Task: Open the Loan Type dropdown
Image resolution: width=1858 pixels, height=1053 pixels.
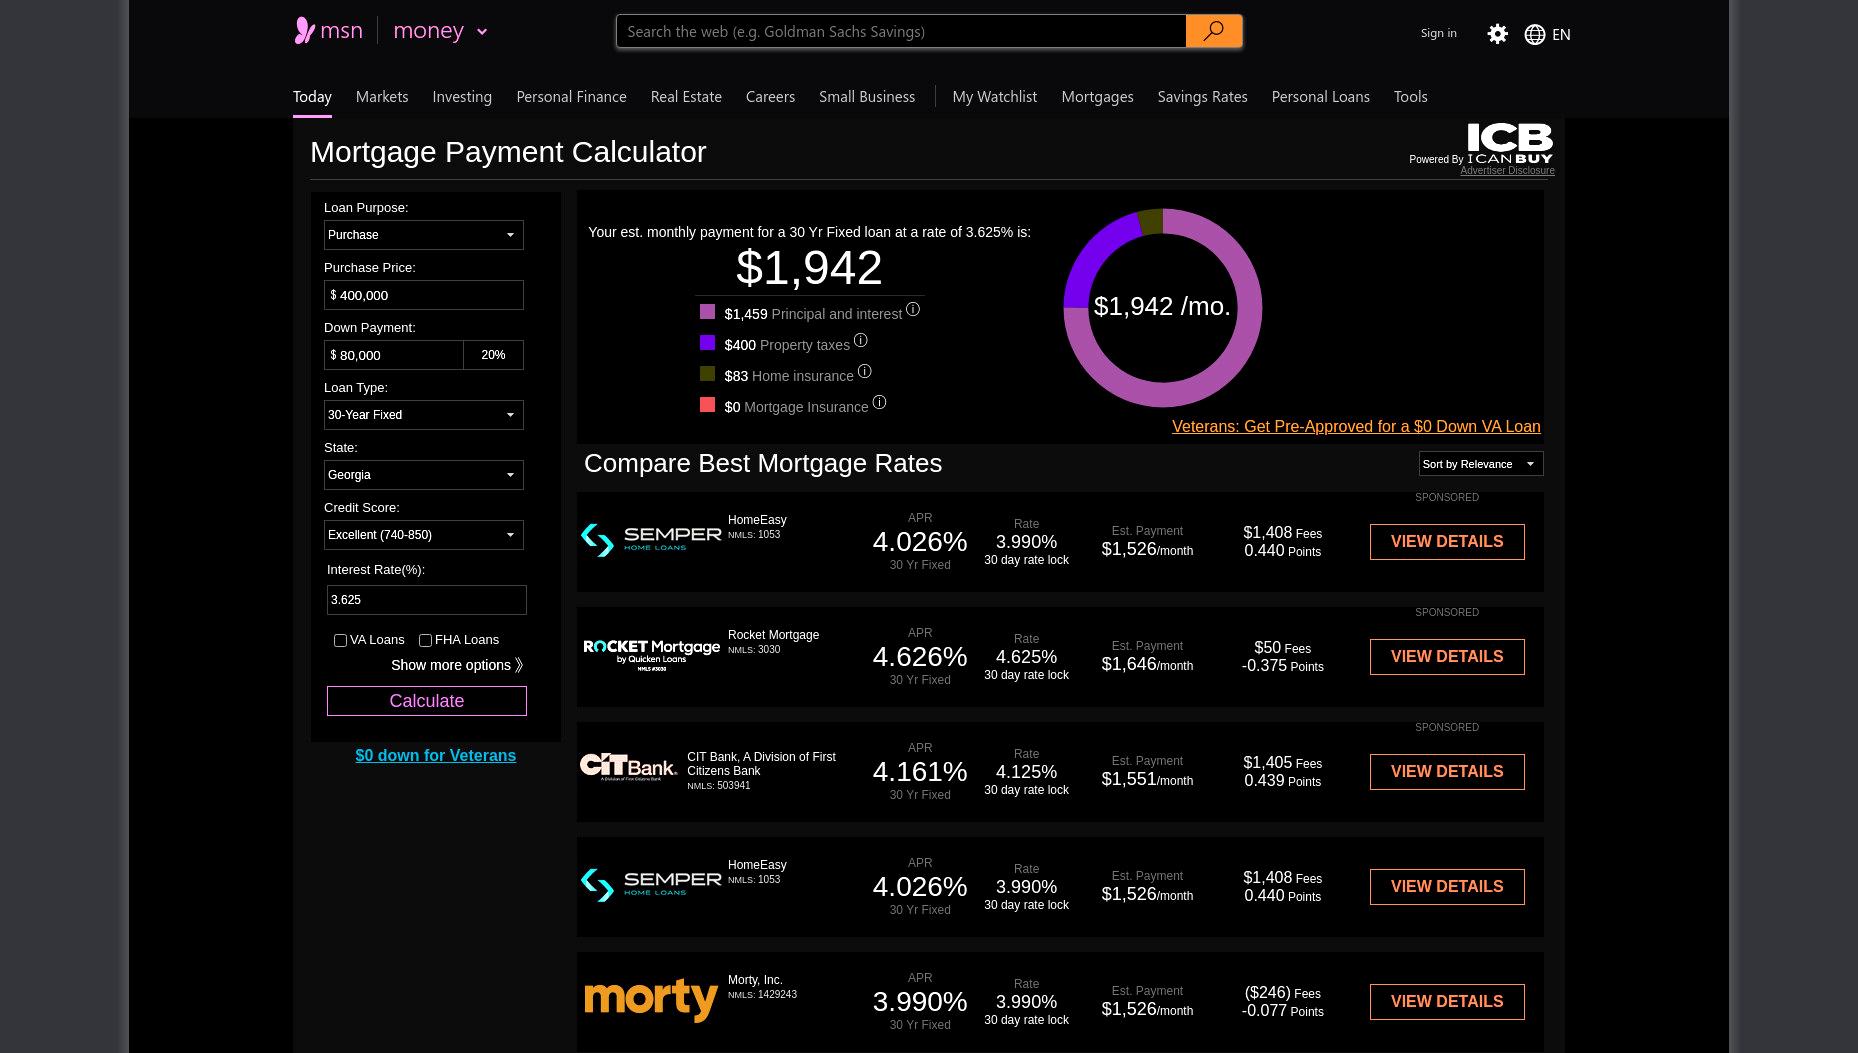Action: 424,415
